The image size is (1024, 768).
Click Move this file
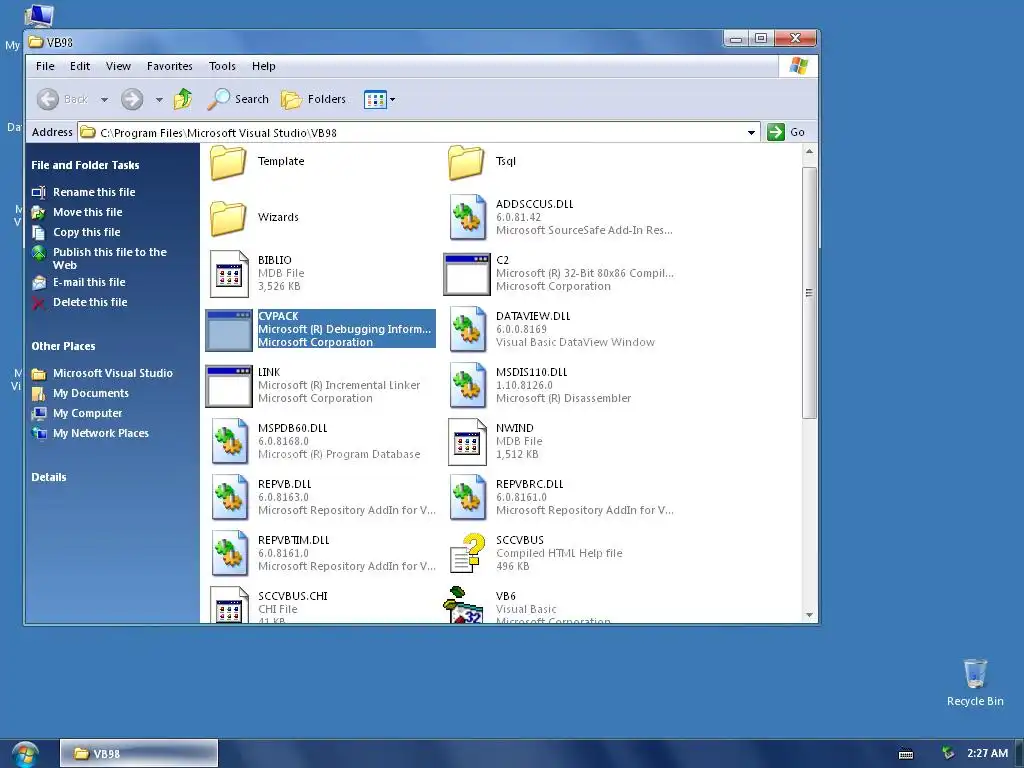click(x=88, y=212)
